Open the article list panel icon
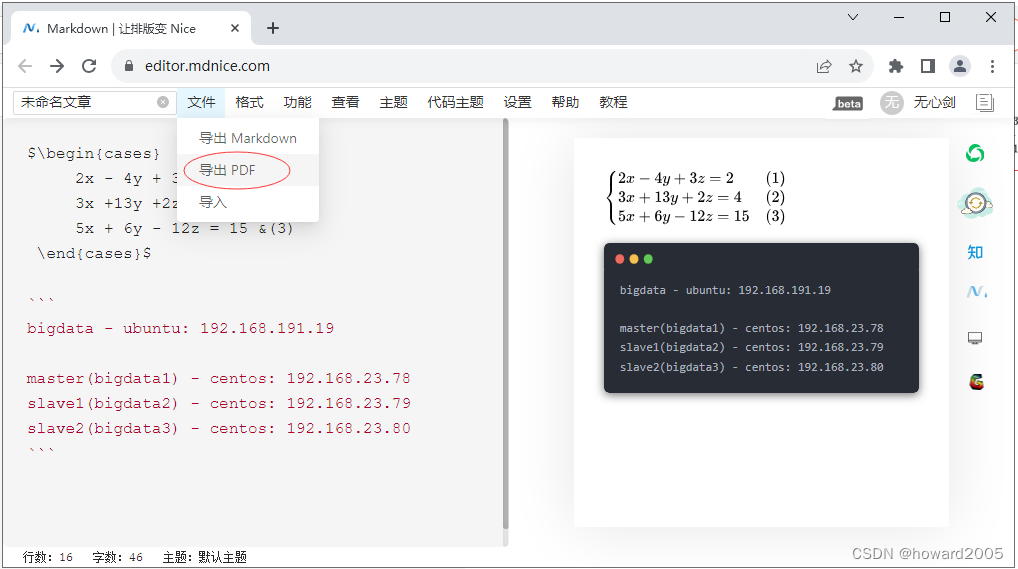The height and width of the screenshot is (569, 1018). [985, 103]
